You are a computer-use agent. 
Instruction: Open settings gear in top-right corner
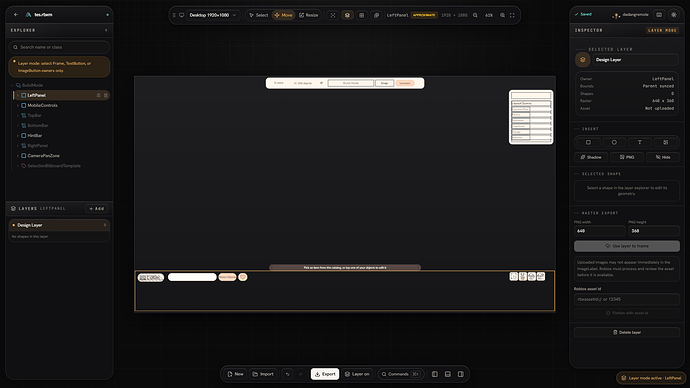point(674,15)
